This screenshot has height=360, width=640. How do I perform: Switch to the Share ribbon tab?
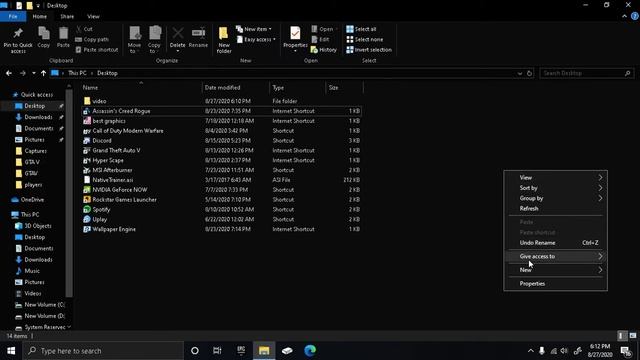point(67,16)
